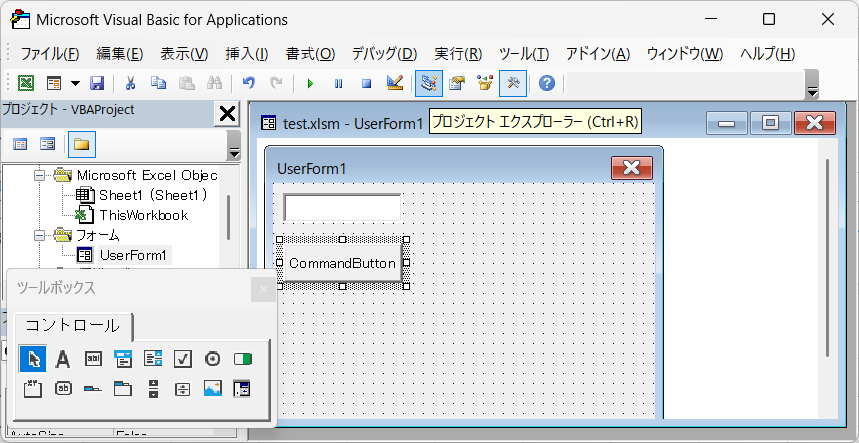Image resolution: width=859 pixels, height=443 pixels.
Task: Open the ツール(T) menu
Action: 524,54
